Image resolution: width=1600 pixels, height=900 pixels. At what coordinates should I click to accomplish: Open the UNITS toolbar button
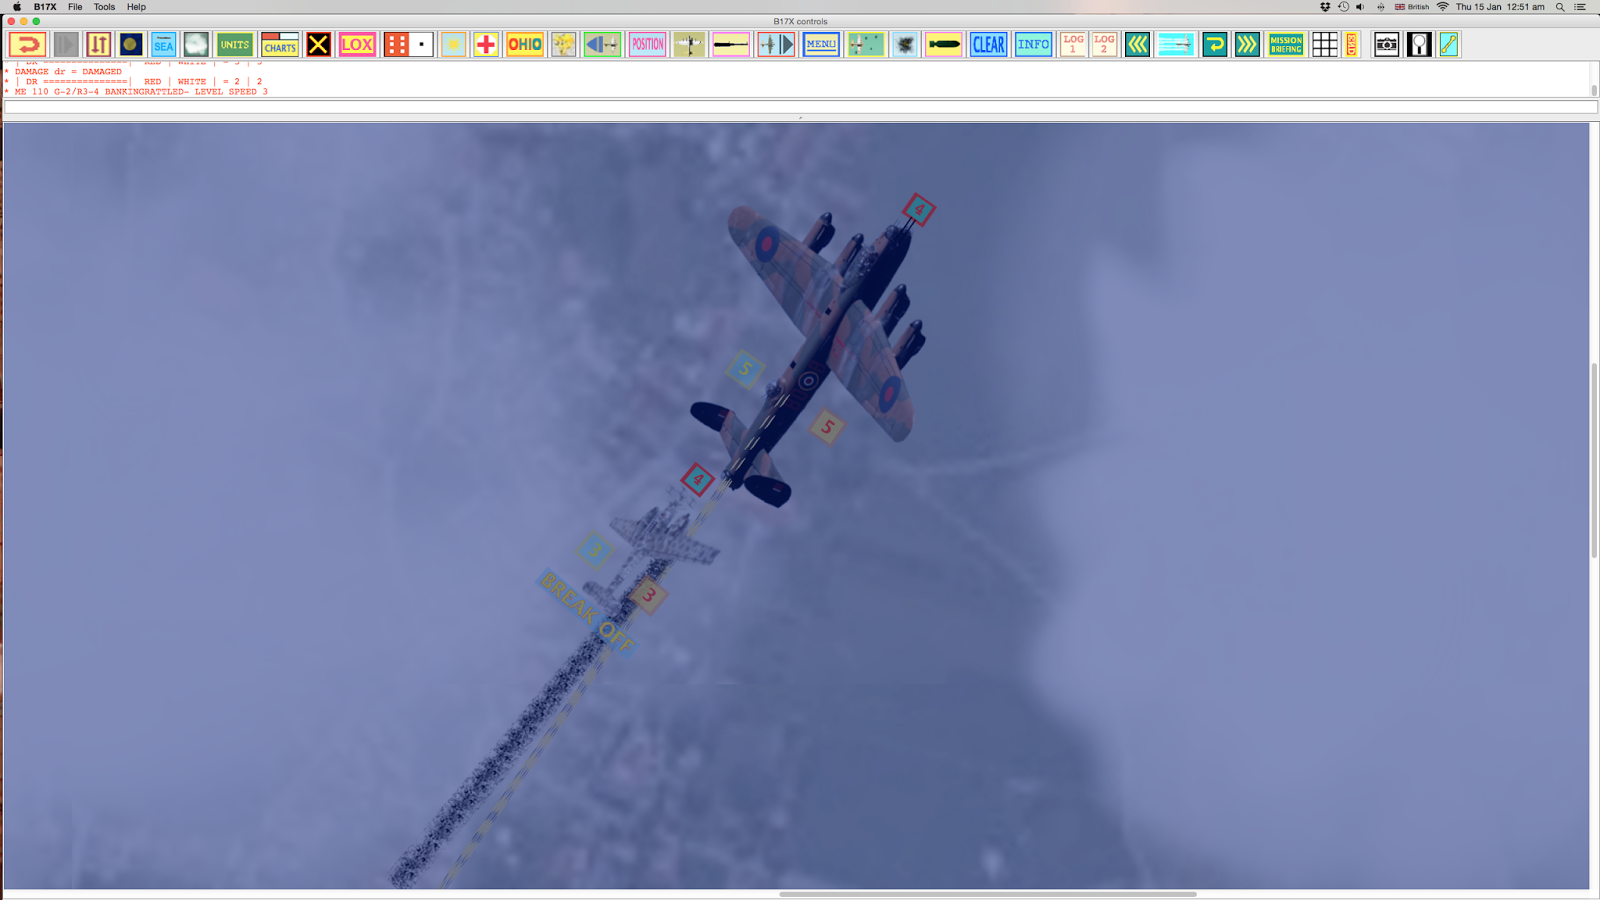tap(235, 45)
